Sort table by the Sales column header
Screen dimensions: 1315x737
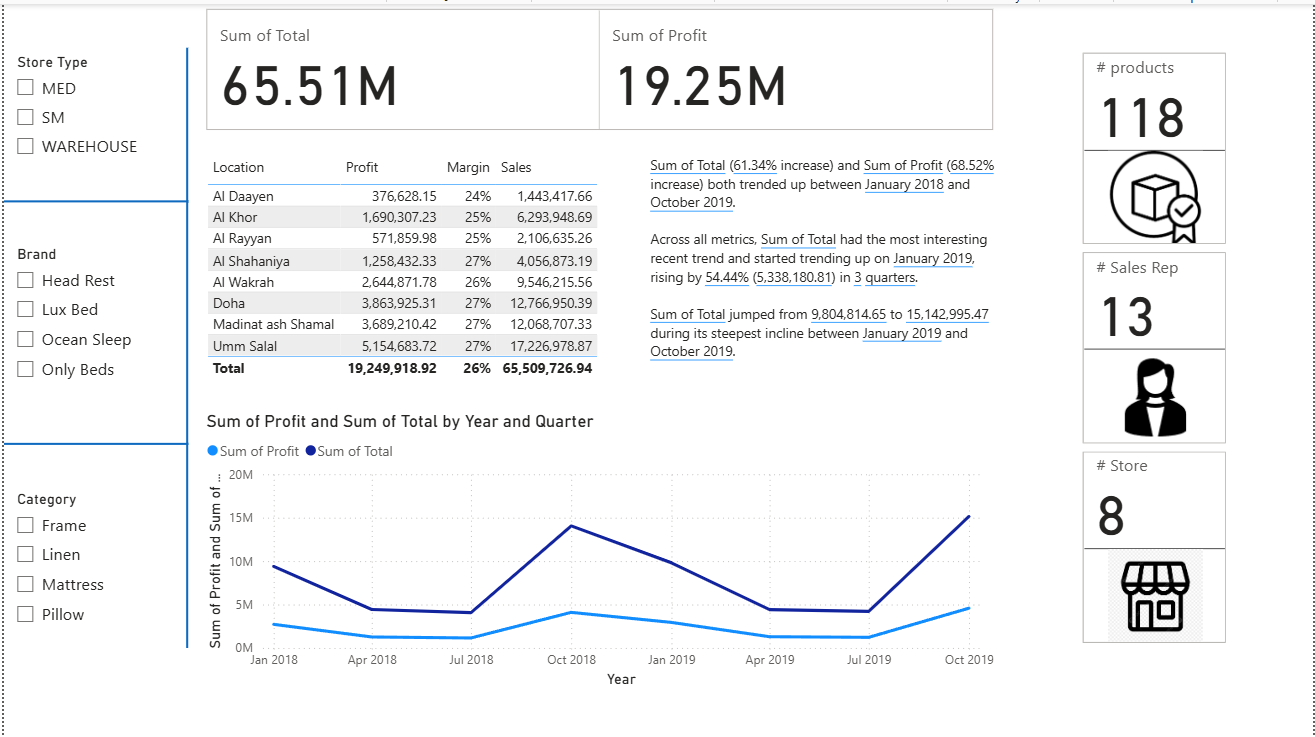[x=516, y=167]
